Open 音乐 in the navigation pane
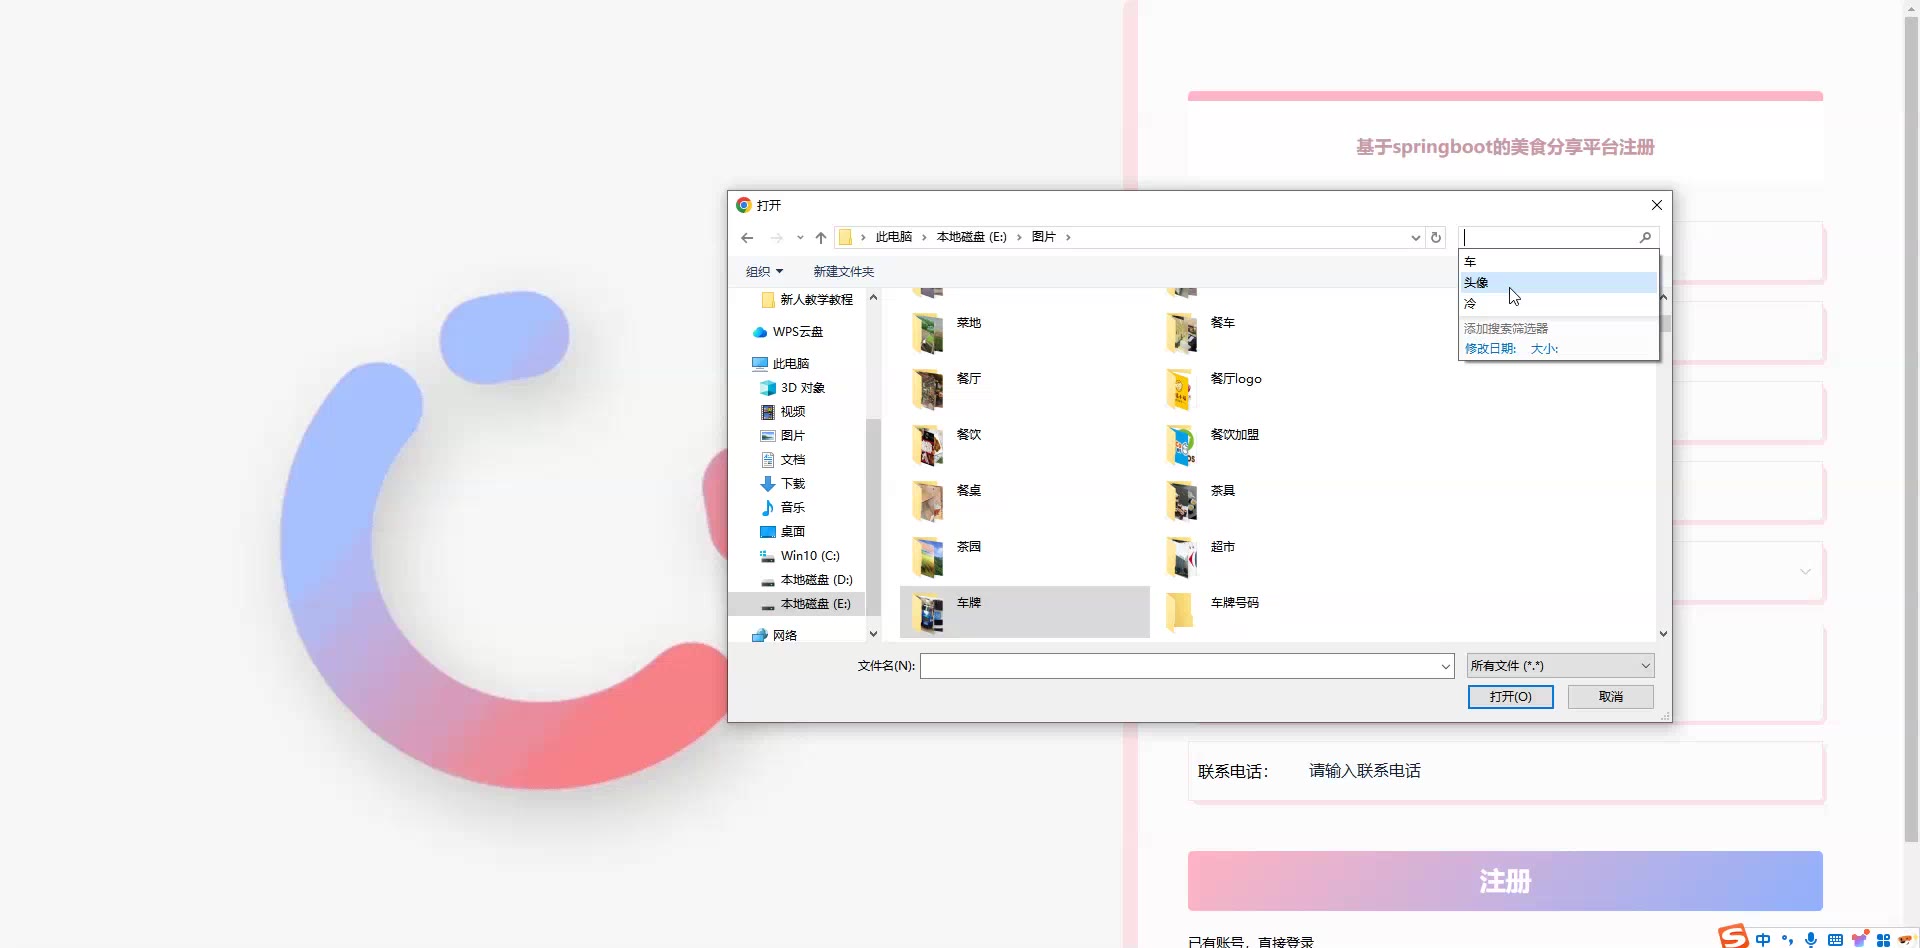1920x948 pixels. [782, 508]
